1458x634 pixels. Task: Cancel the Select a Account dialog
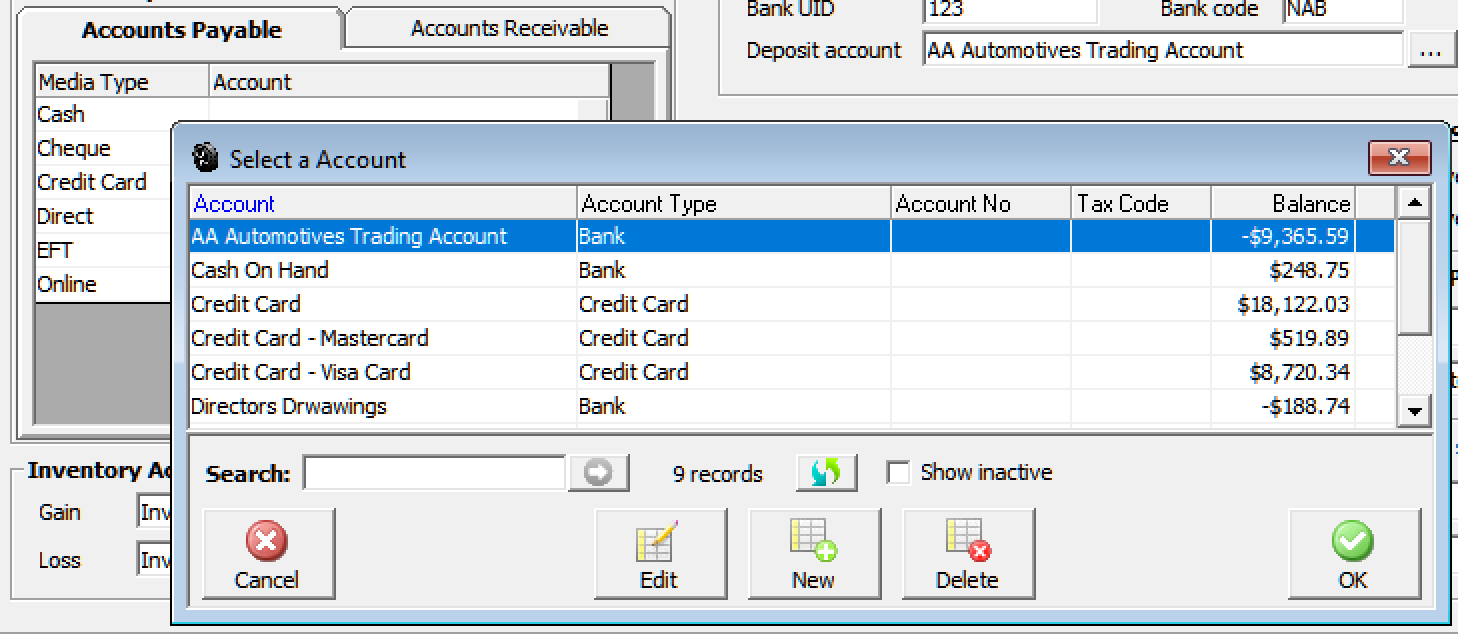[267, 553]
